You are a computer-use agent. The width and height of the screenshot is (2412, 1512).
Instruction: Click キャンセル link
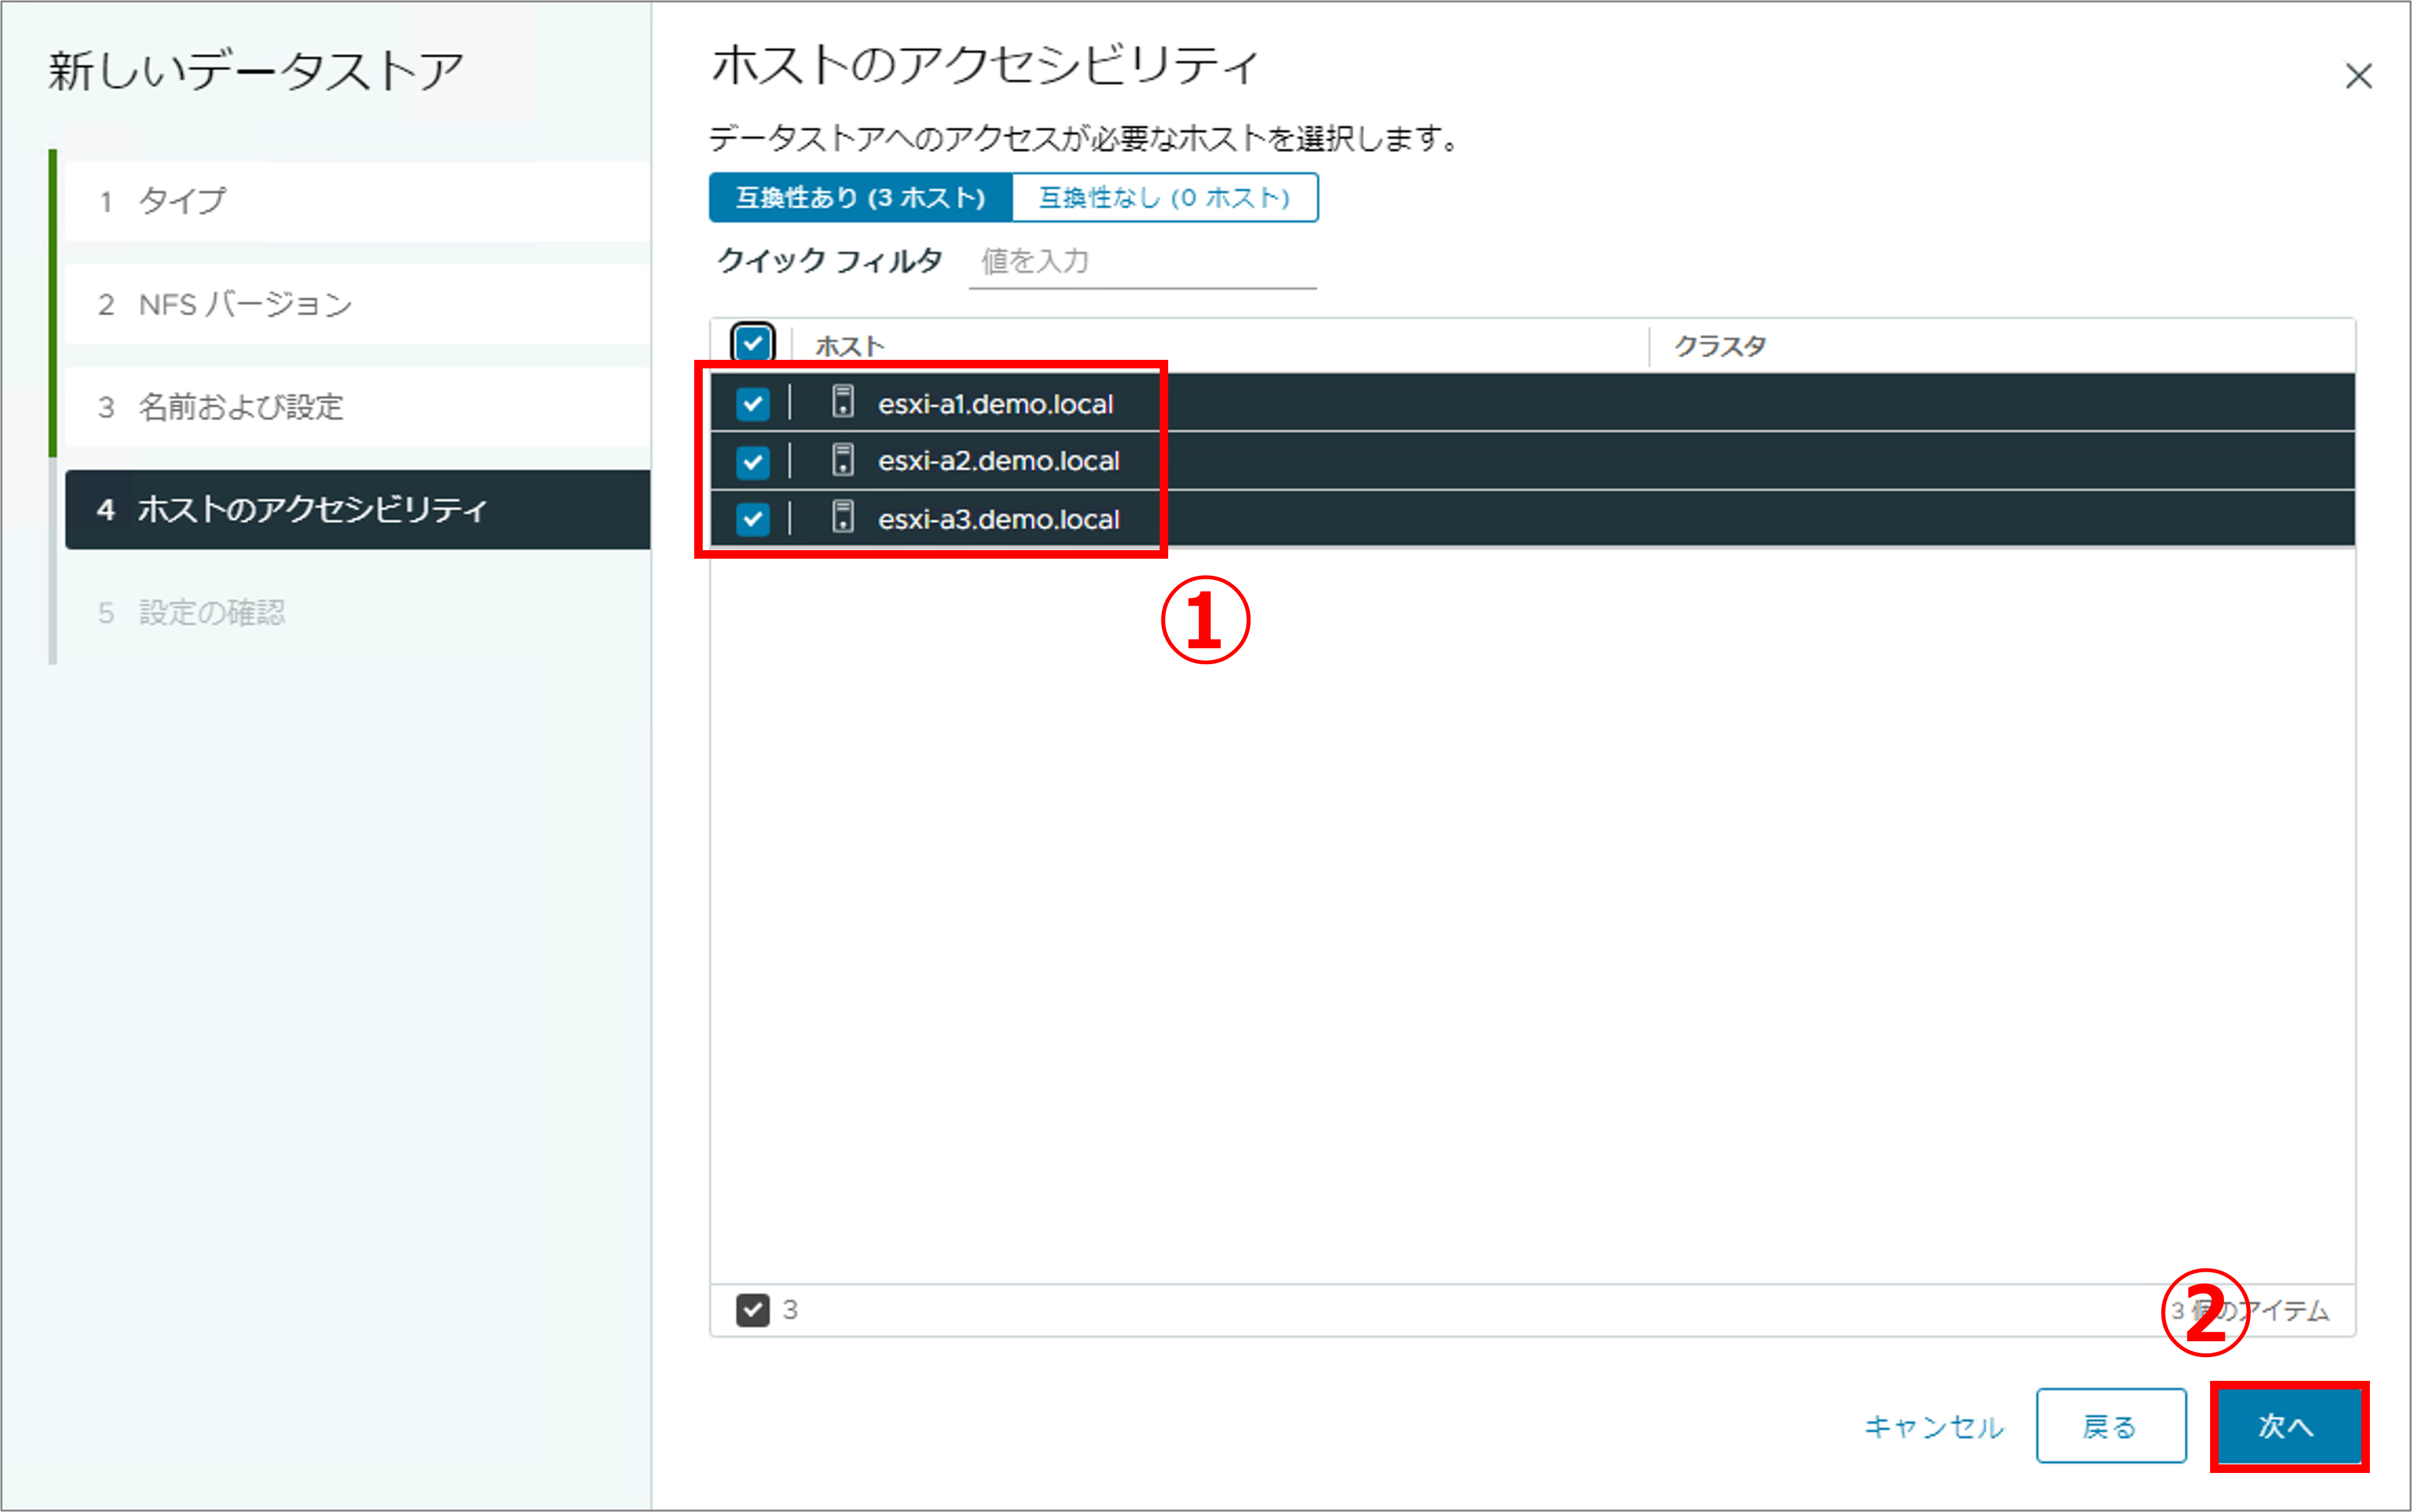click(x=1934, y=1426)
